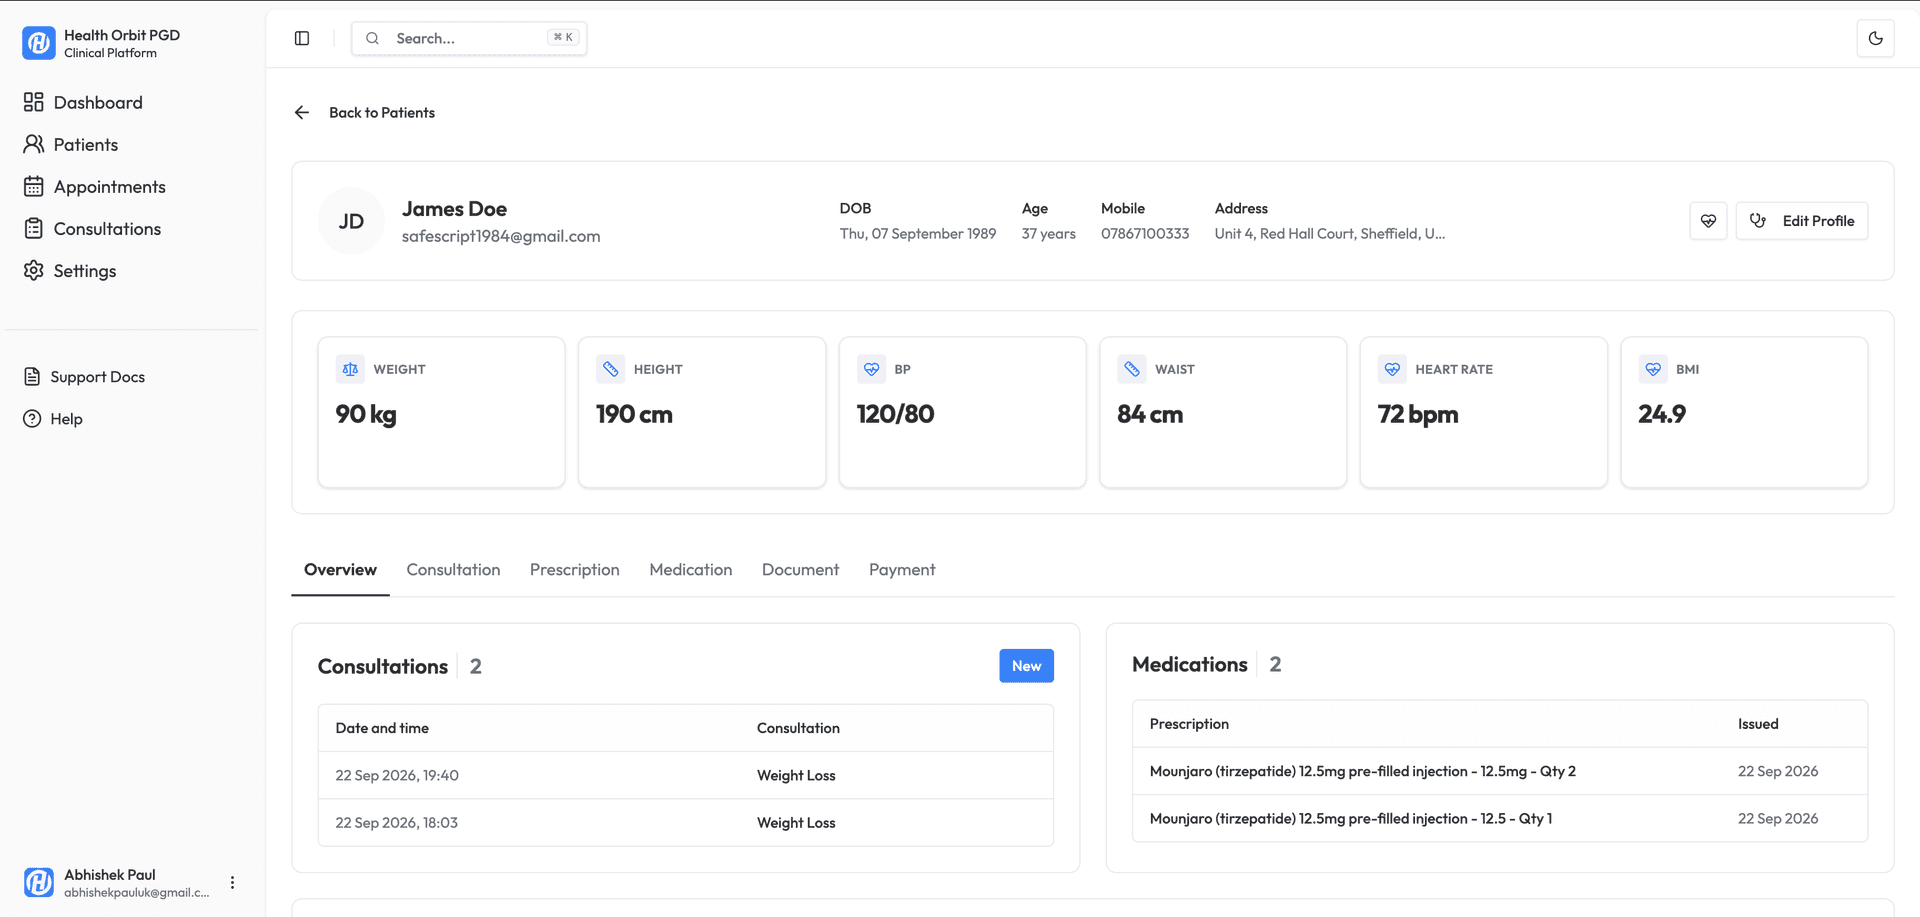Click the JD avatar circle

[x=351, y=221]
